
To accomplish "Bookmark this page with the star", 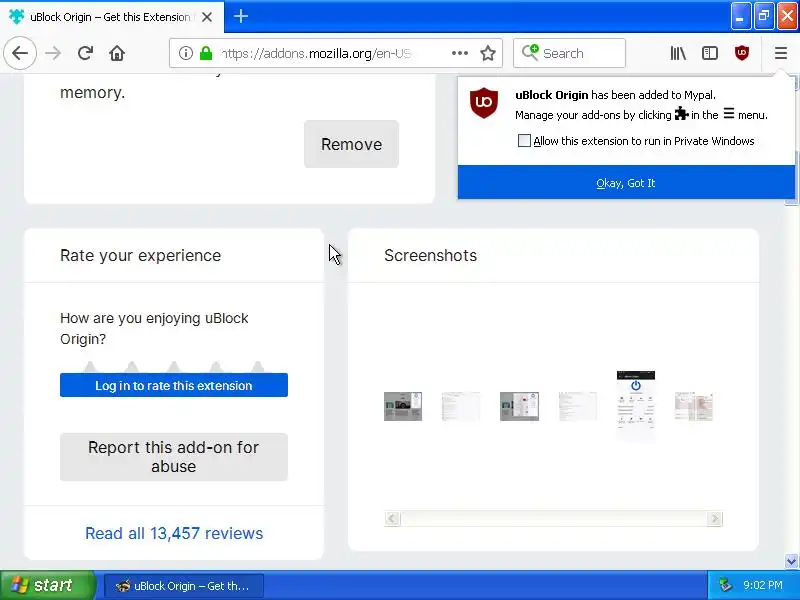I will [488, 53].
